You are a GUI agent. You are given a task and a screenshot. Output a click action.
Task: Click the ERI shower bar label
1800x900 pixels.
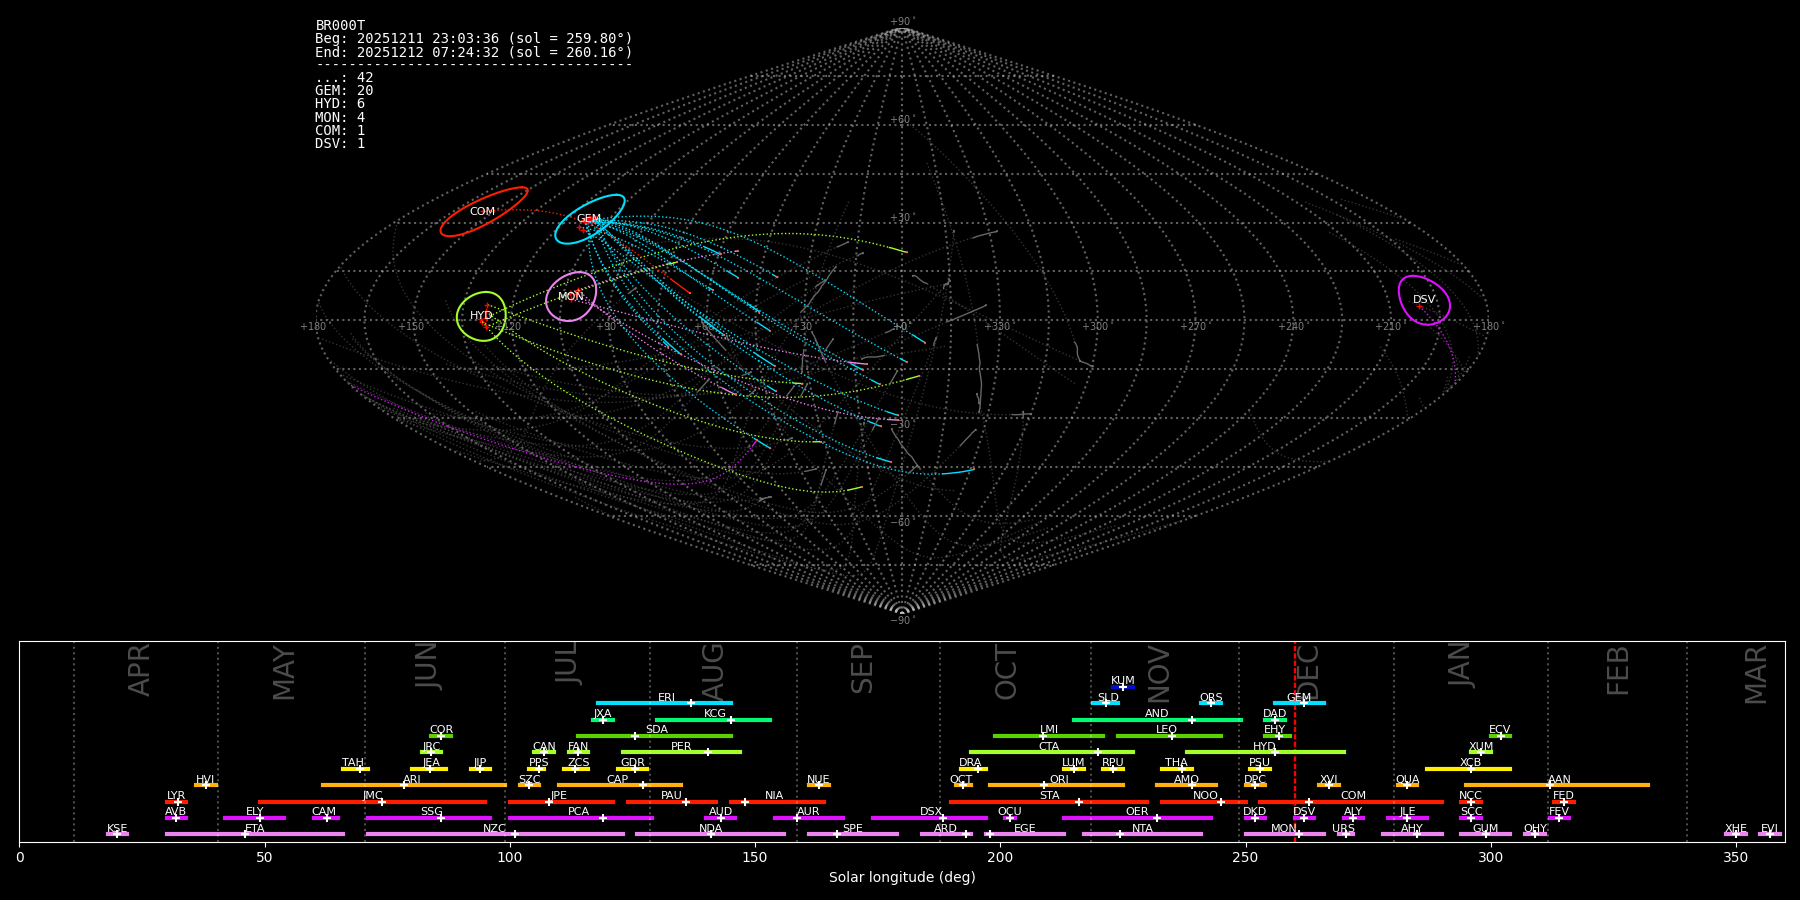[x=667, y=697]
